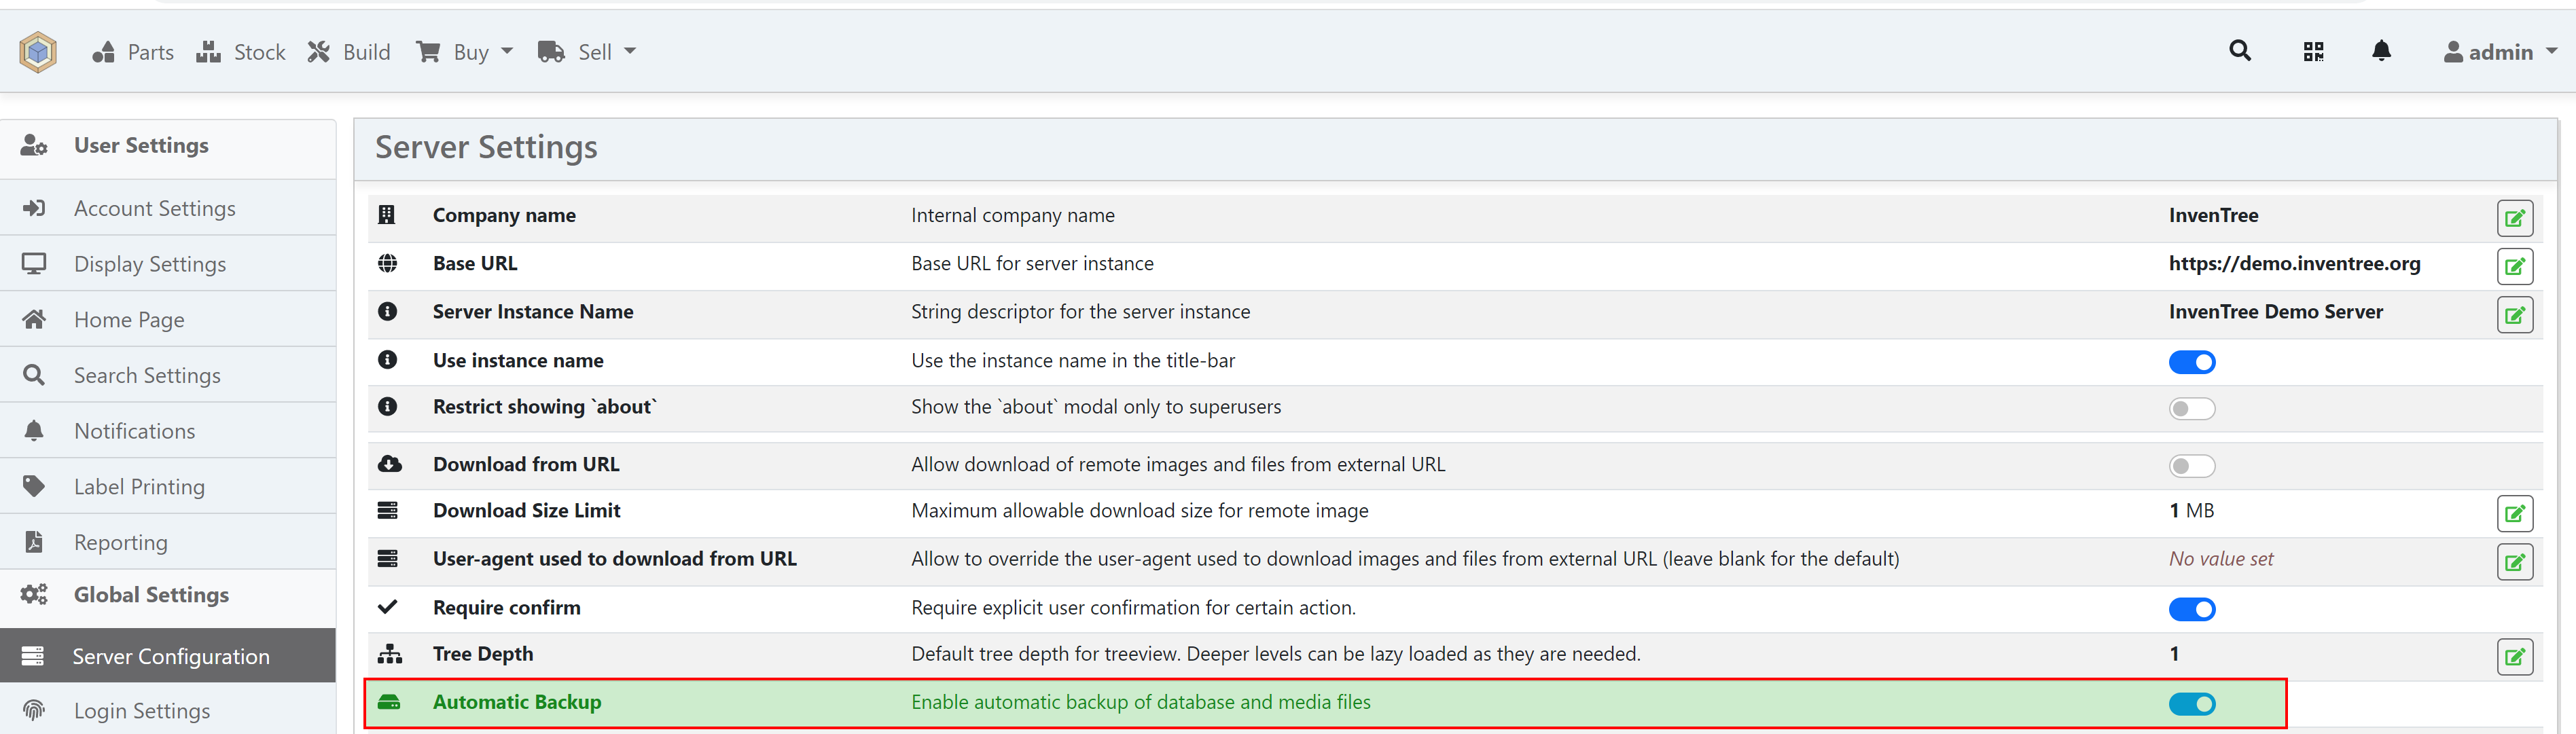Disable the Use instance name toggle
2576x734 pixels.
pos(2191,362)
